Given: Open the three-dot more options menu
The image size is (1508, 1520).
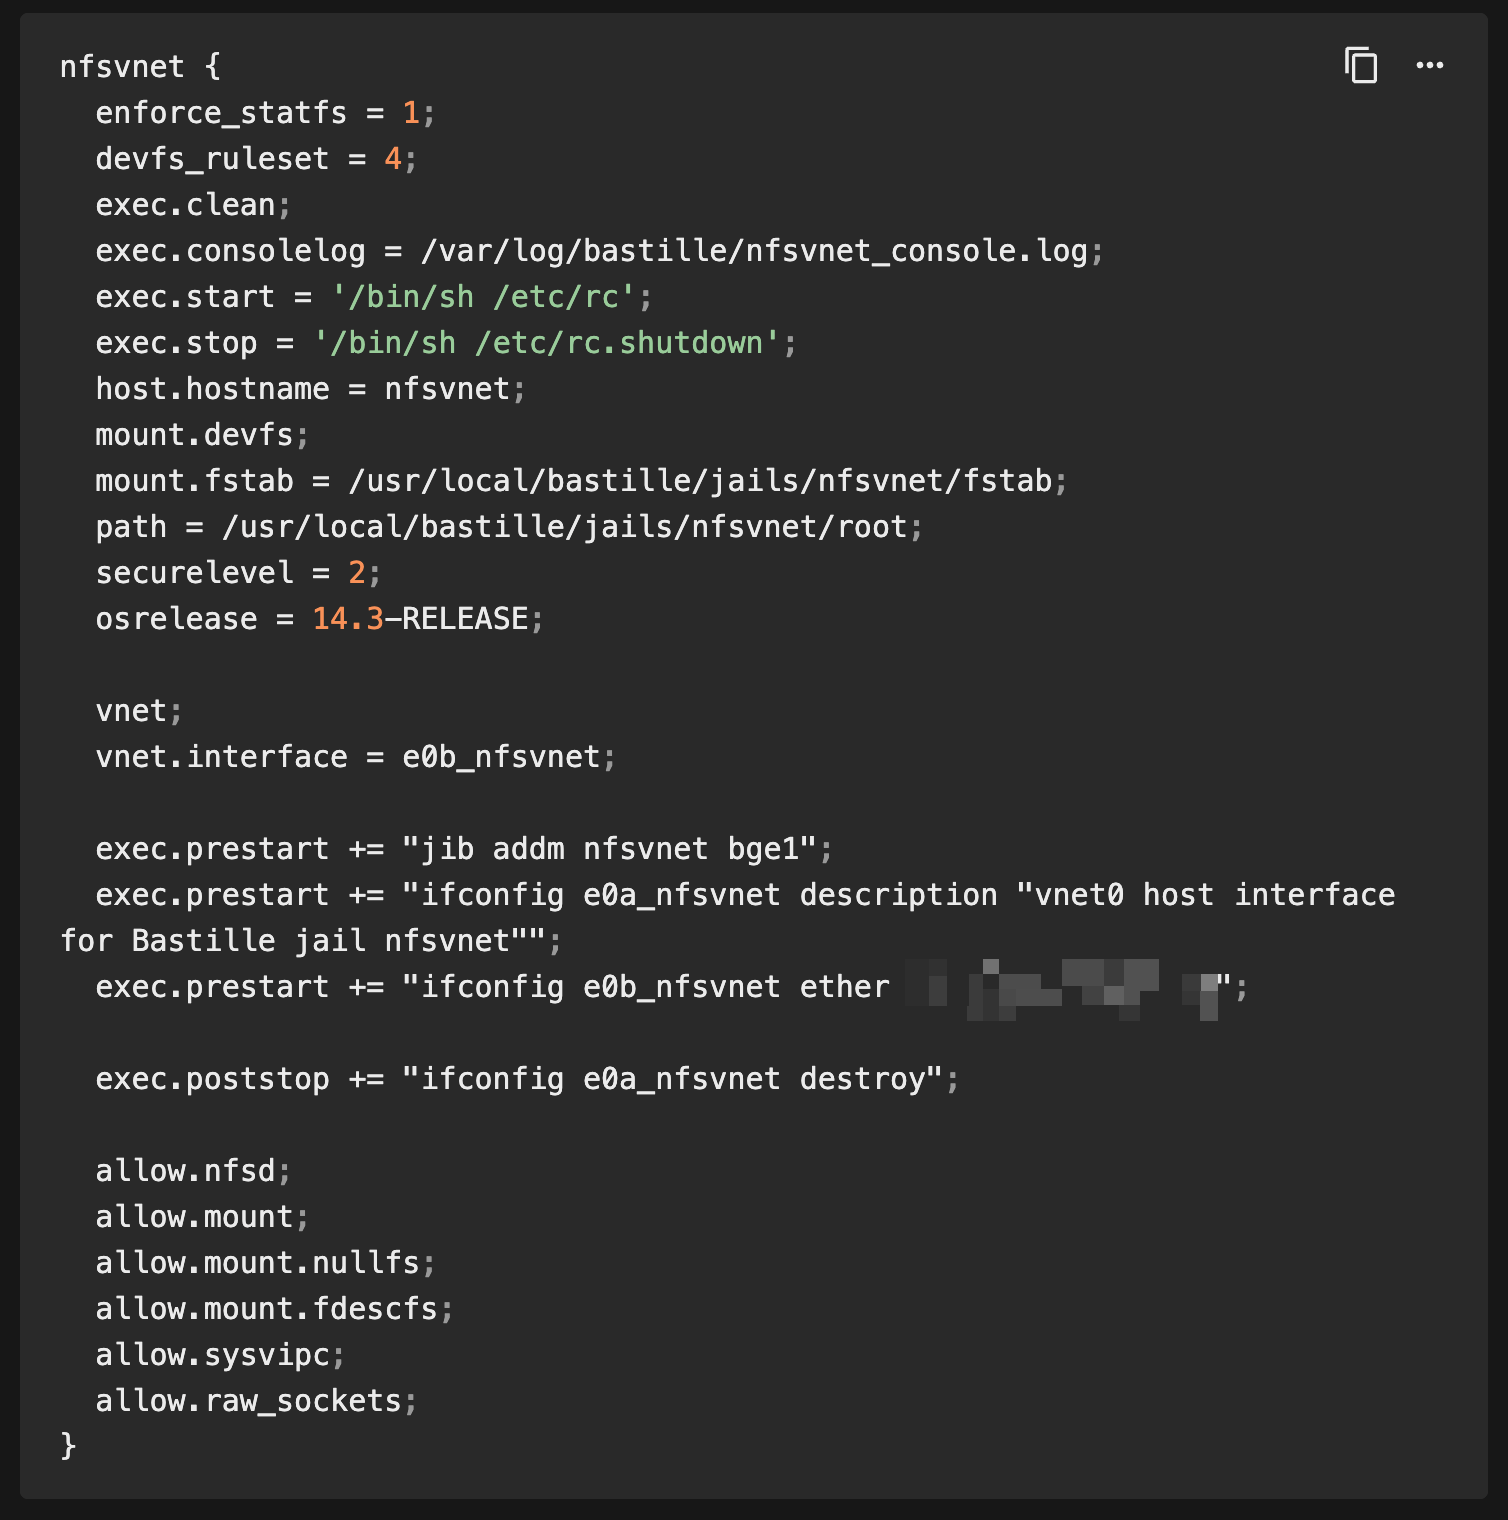Looking at the screenshot, I should [x=1429, y=66].
